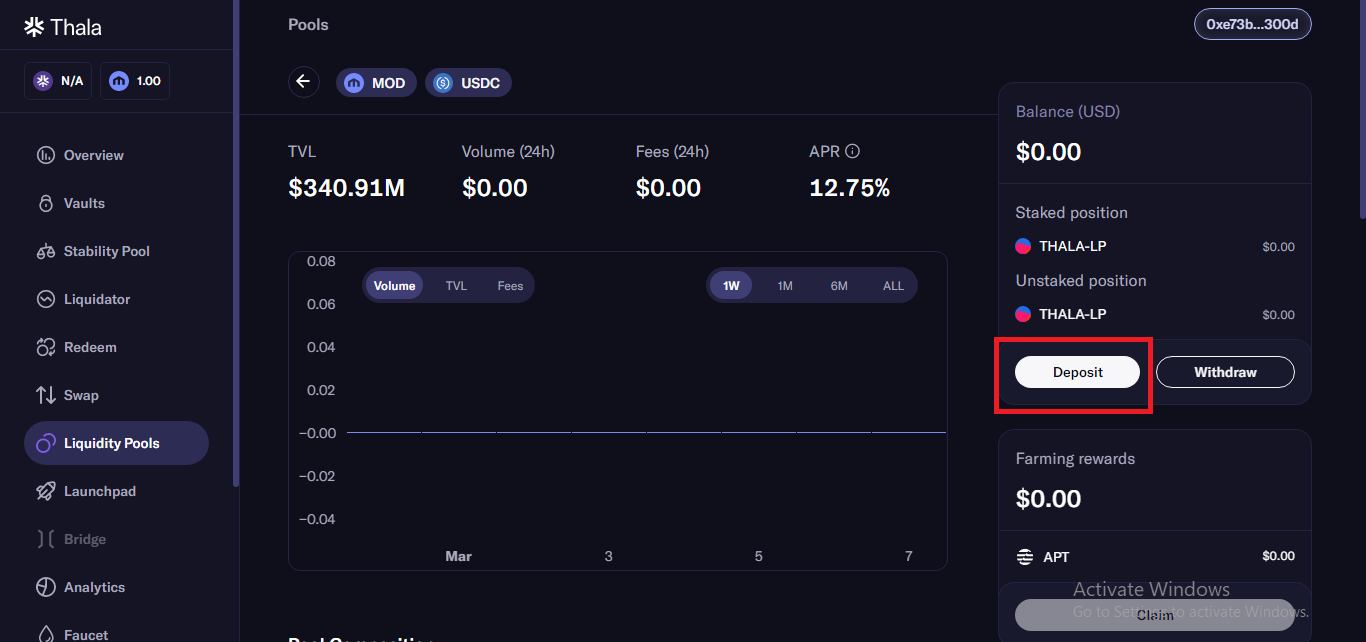1366x642 pixels.
Task: Click the Launchpad rocket icon
Action: [x=45, y=491]
